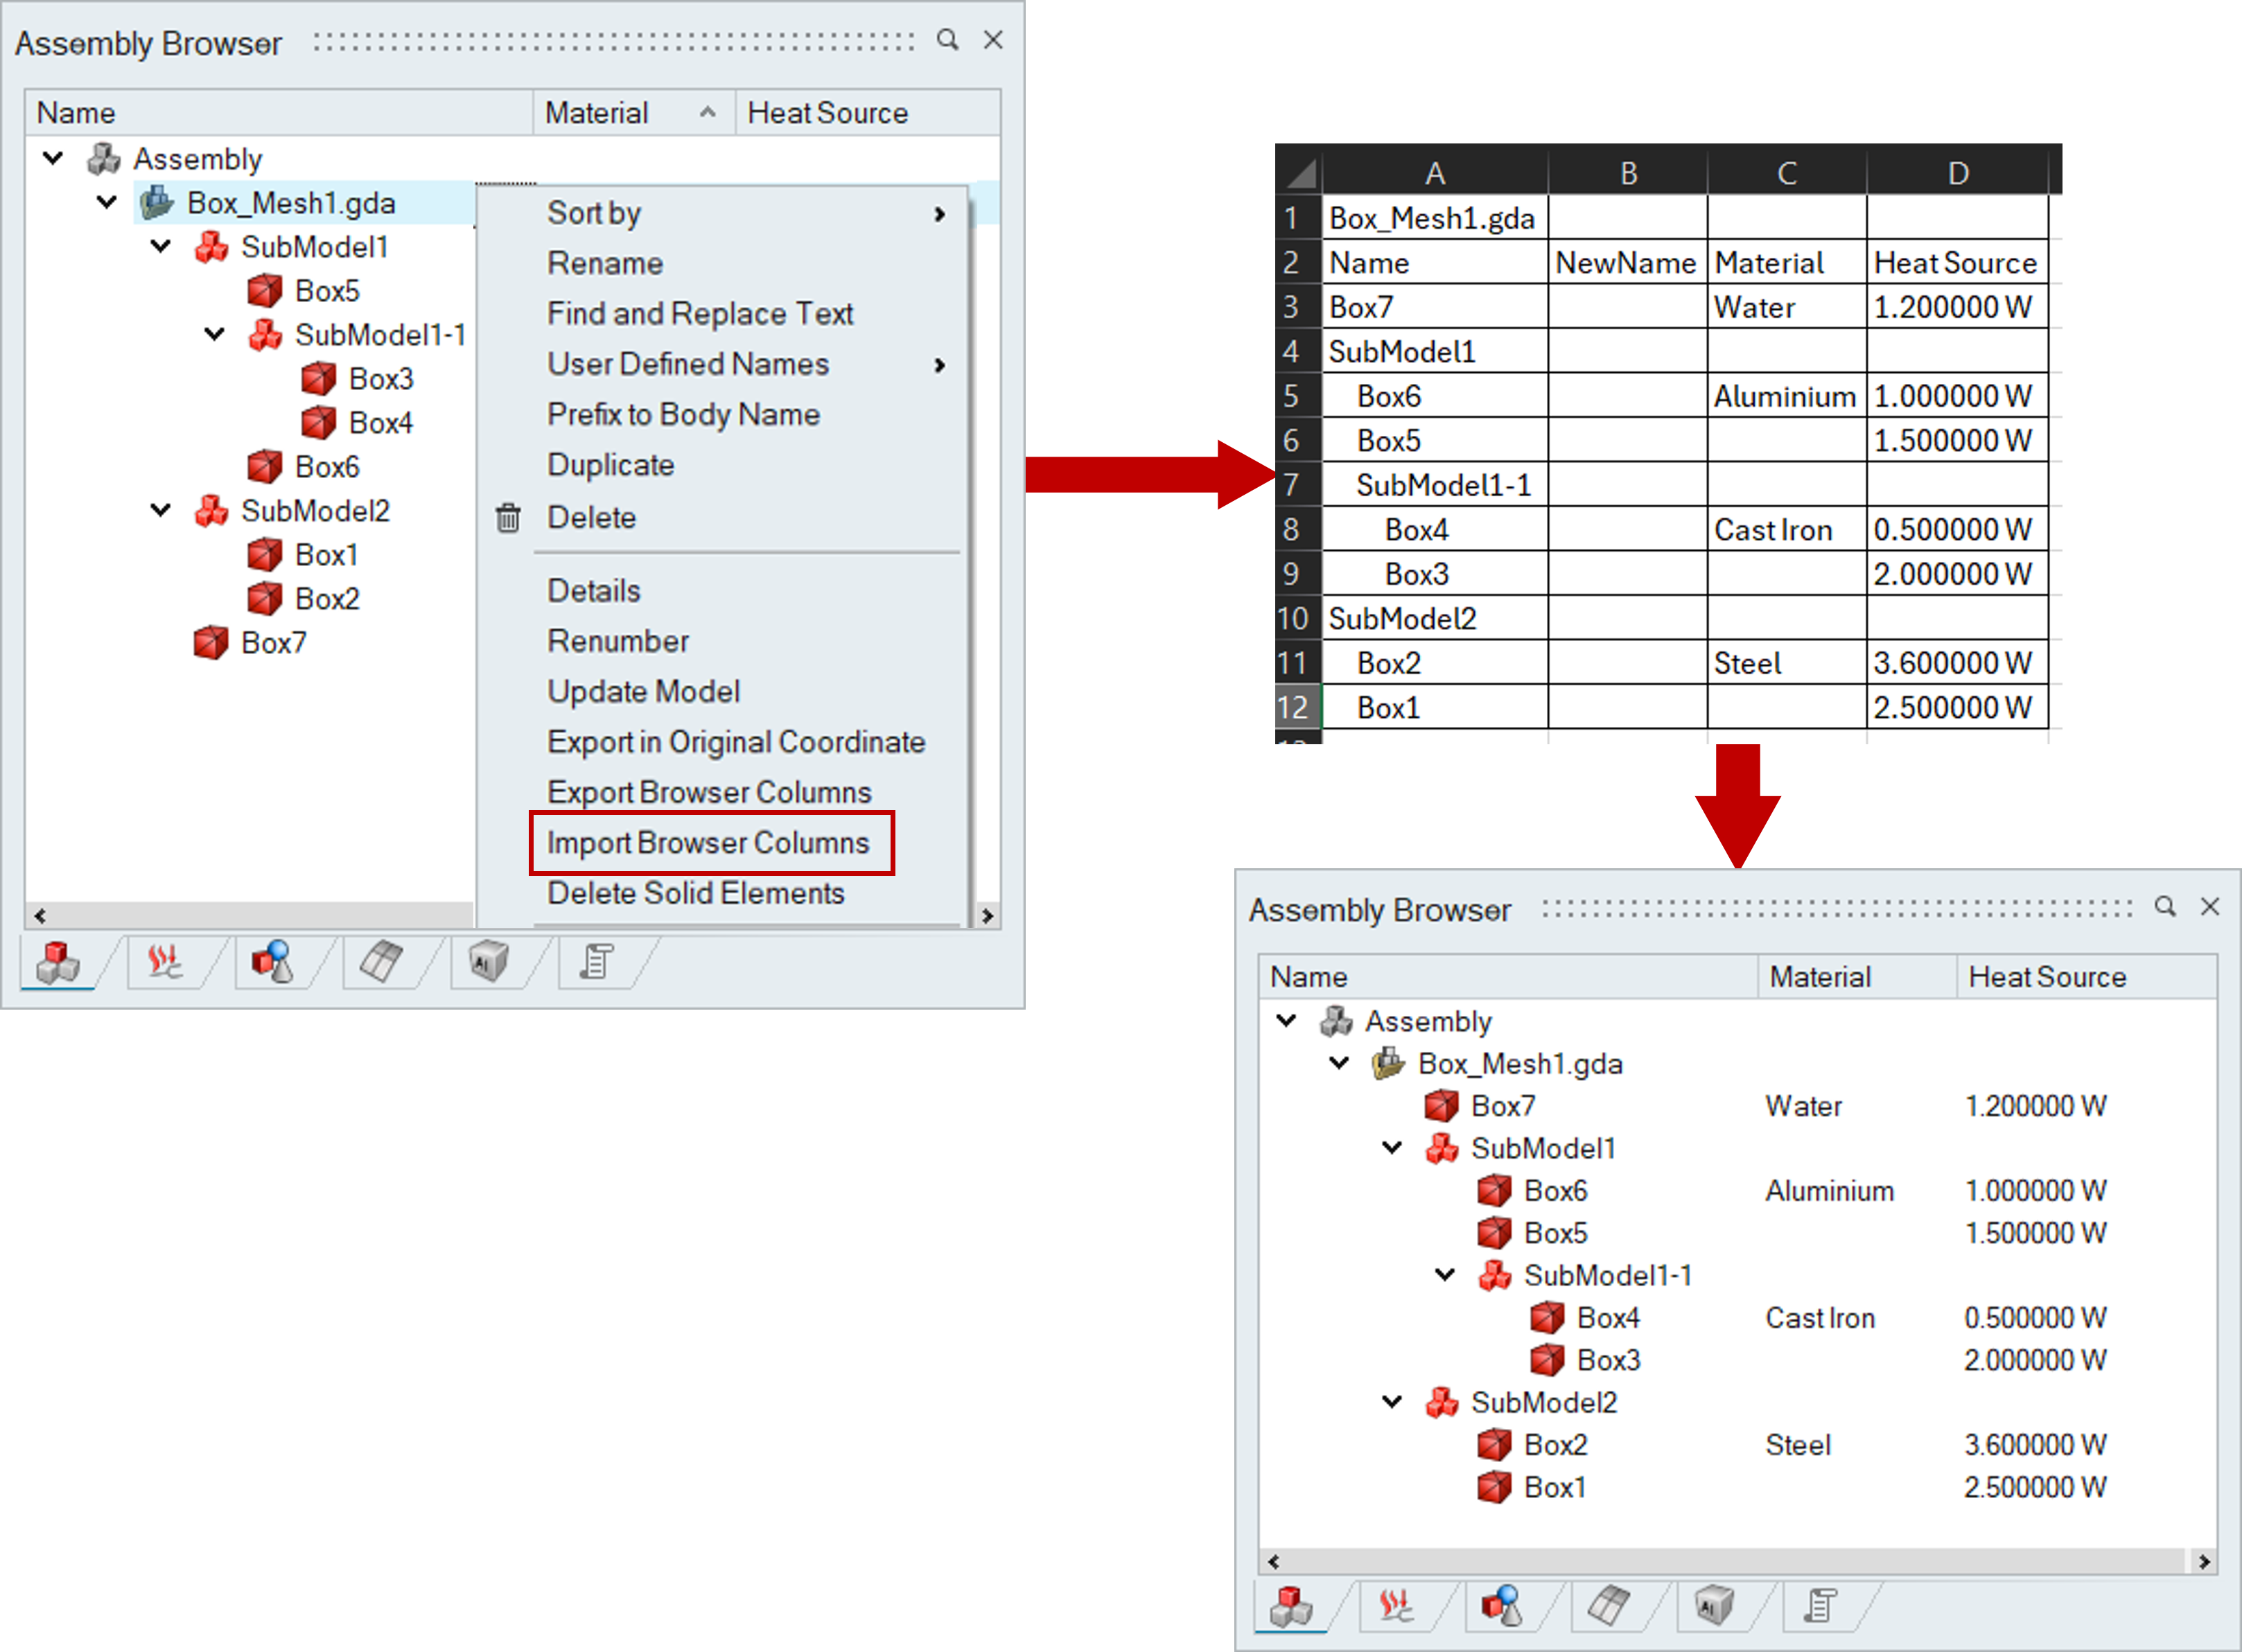Viewport: 2242px width, 1652px height.
Task: Open the boundary condition tab icon in left panel
Action: (272, 962)
